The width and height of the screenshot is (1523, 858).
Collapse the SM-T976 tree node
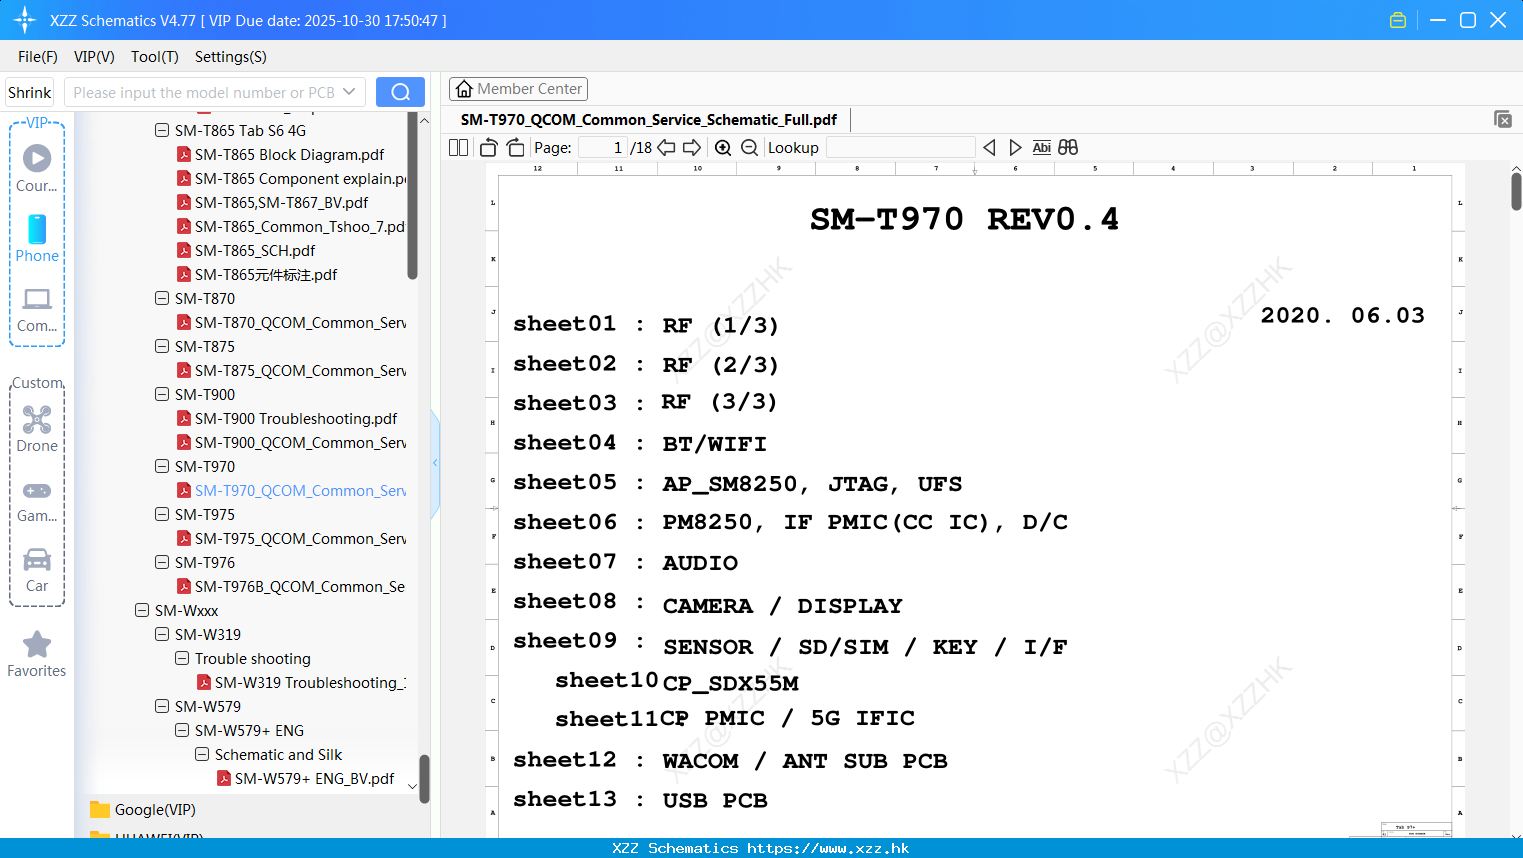coord(162,562)
